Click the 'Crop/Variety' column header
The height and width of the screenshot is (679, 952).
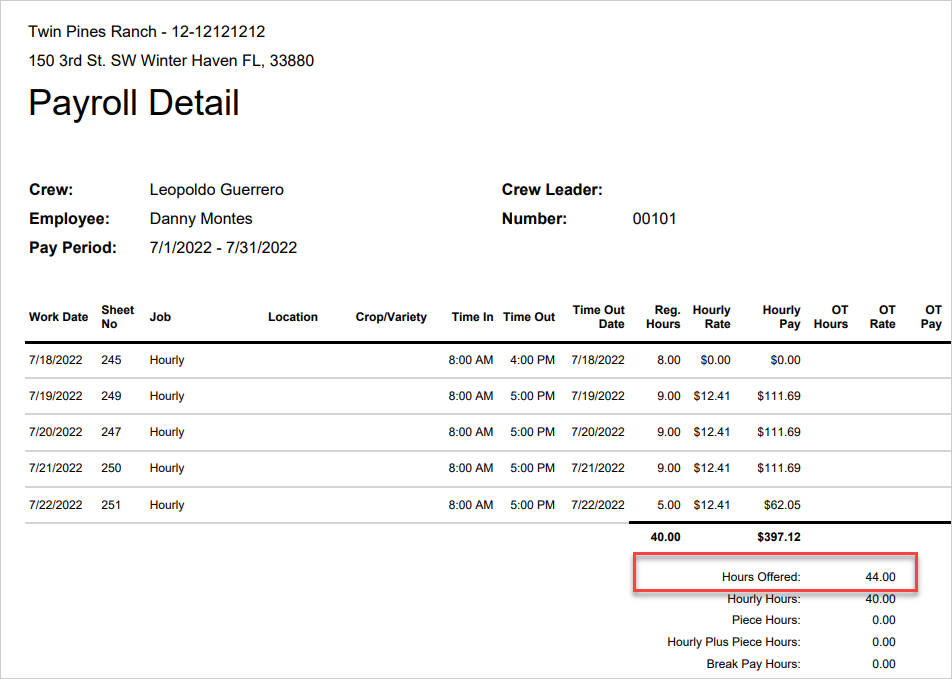(391, 317)
